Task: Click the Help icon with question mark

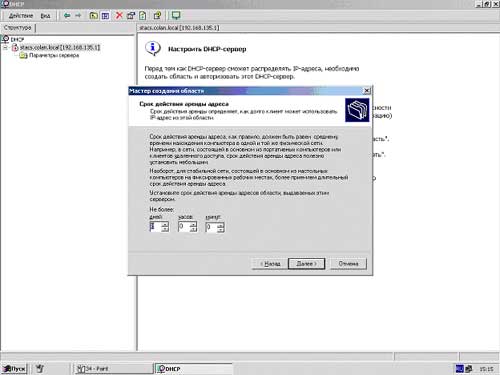Action: coord(157,15)
